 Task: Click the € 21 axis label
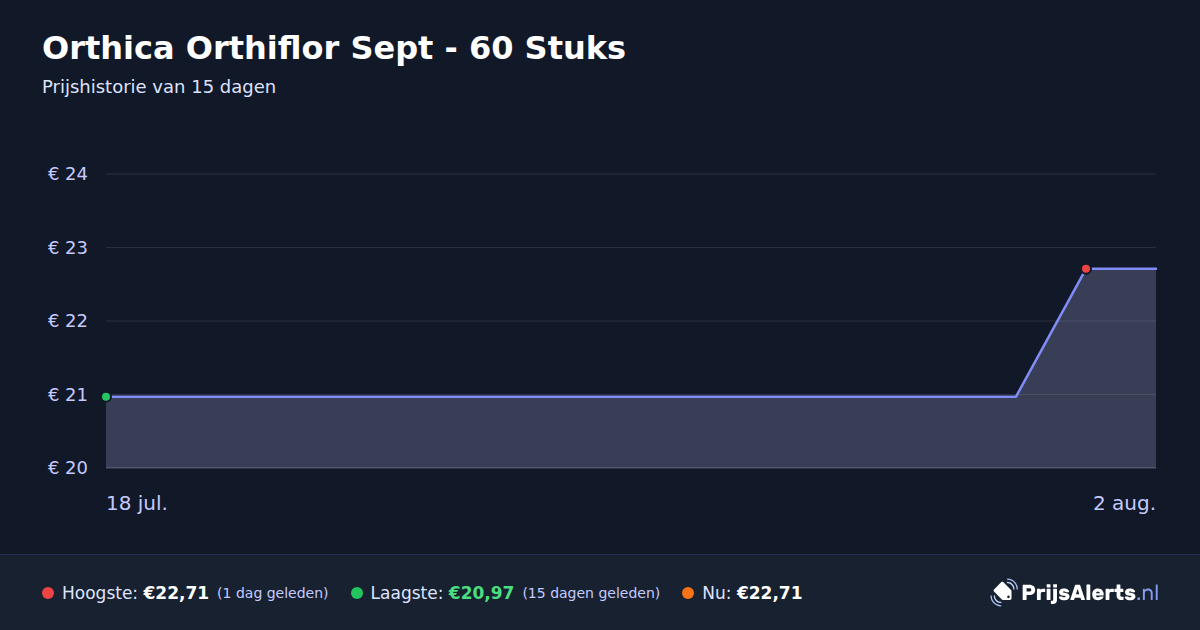tap(68, 395)
